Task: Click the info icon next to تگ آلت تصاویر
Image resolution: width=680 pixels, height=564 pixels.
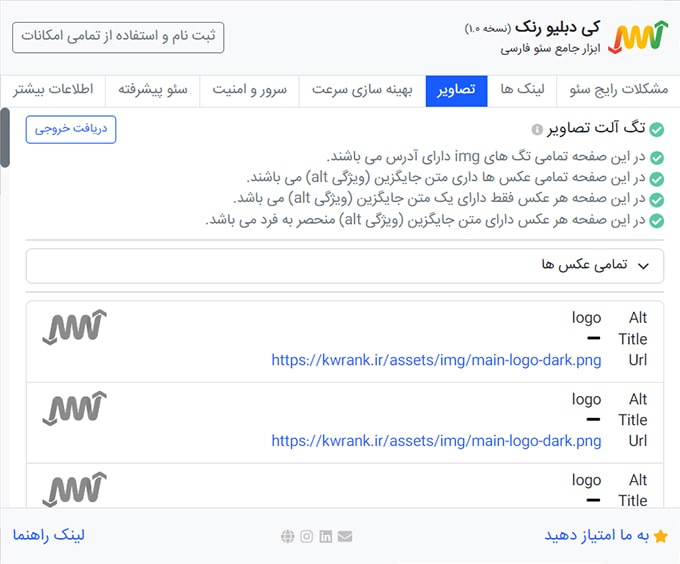Action: pyautogui.click(x=537, y=129)
